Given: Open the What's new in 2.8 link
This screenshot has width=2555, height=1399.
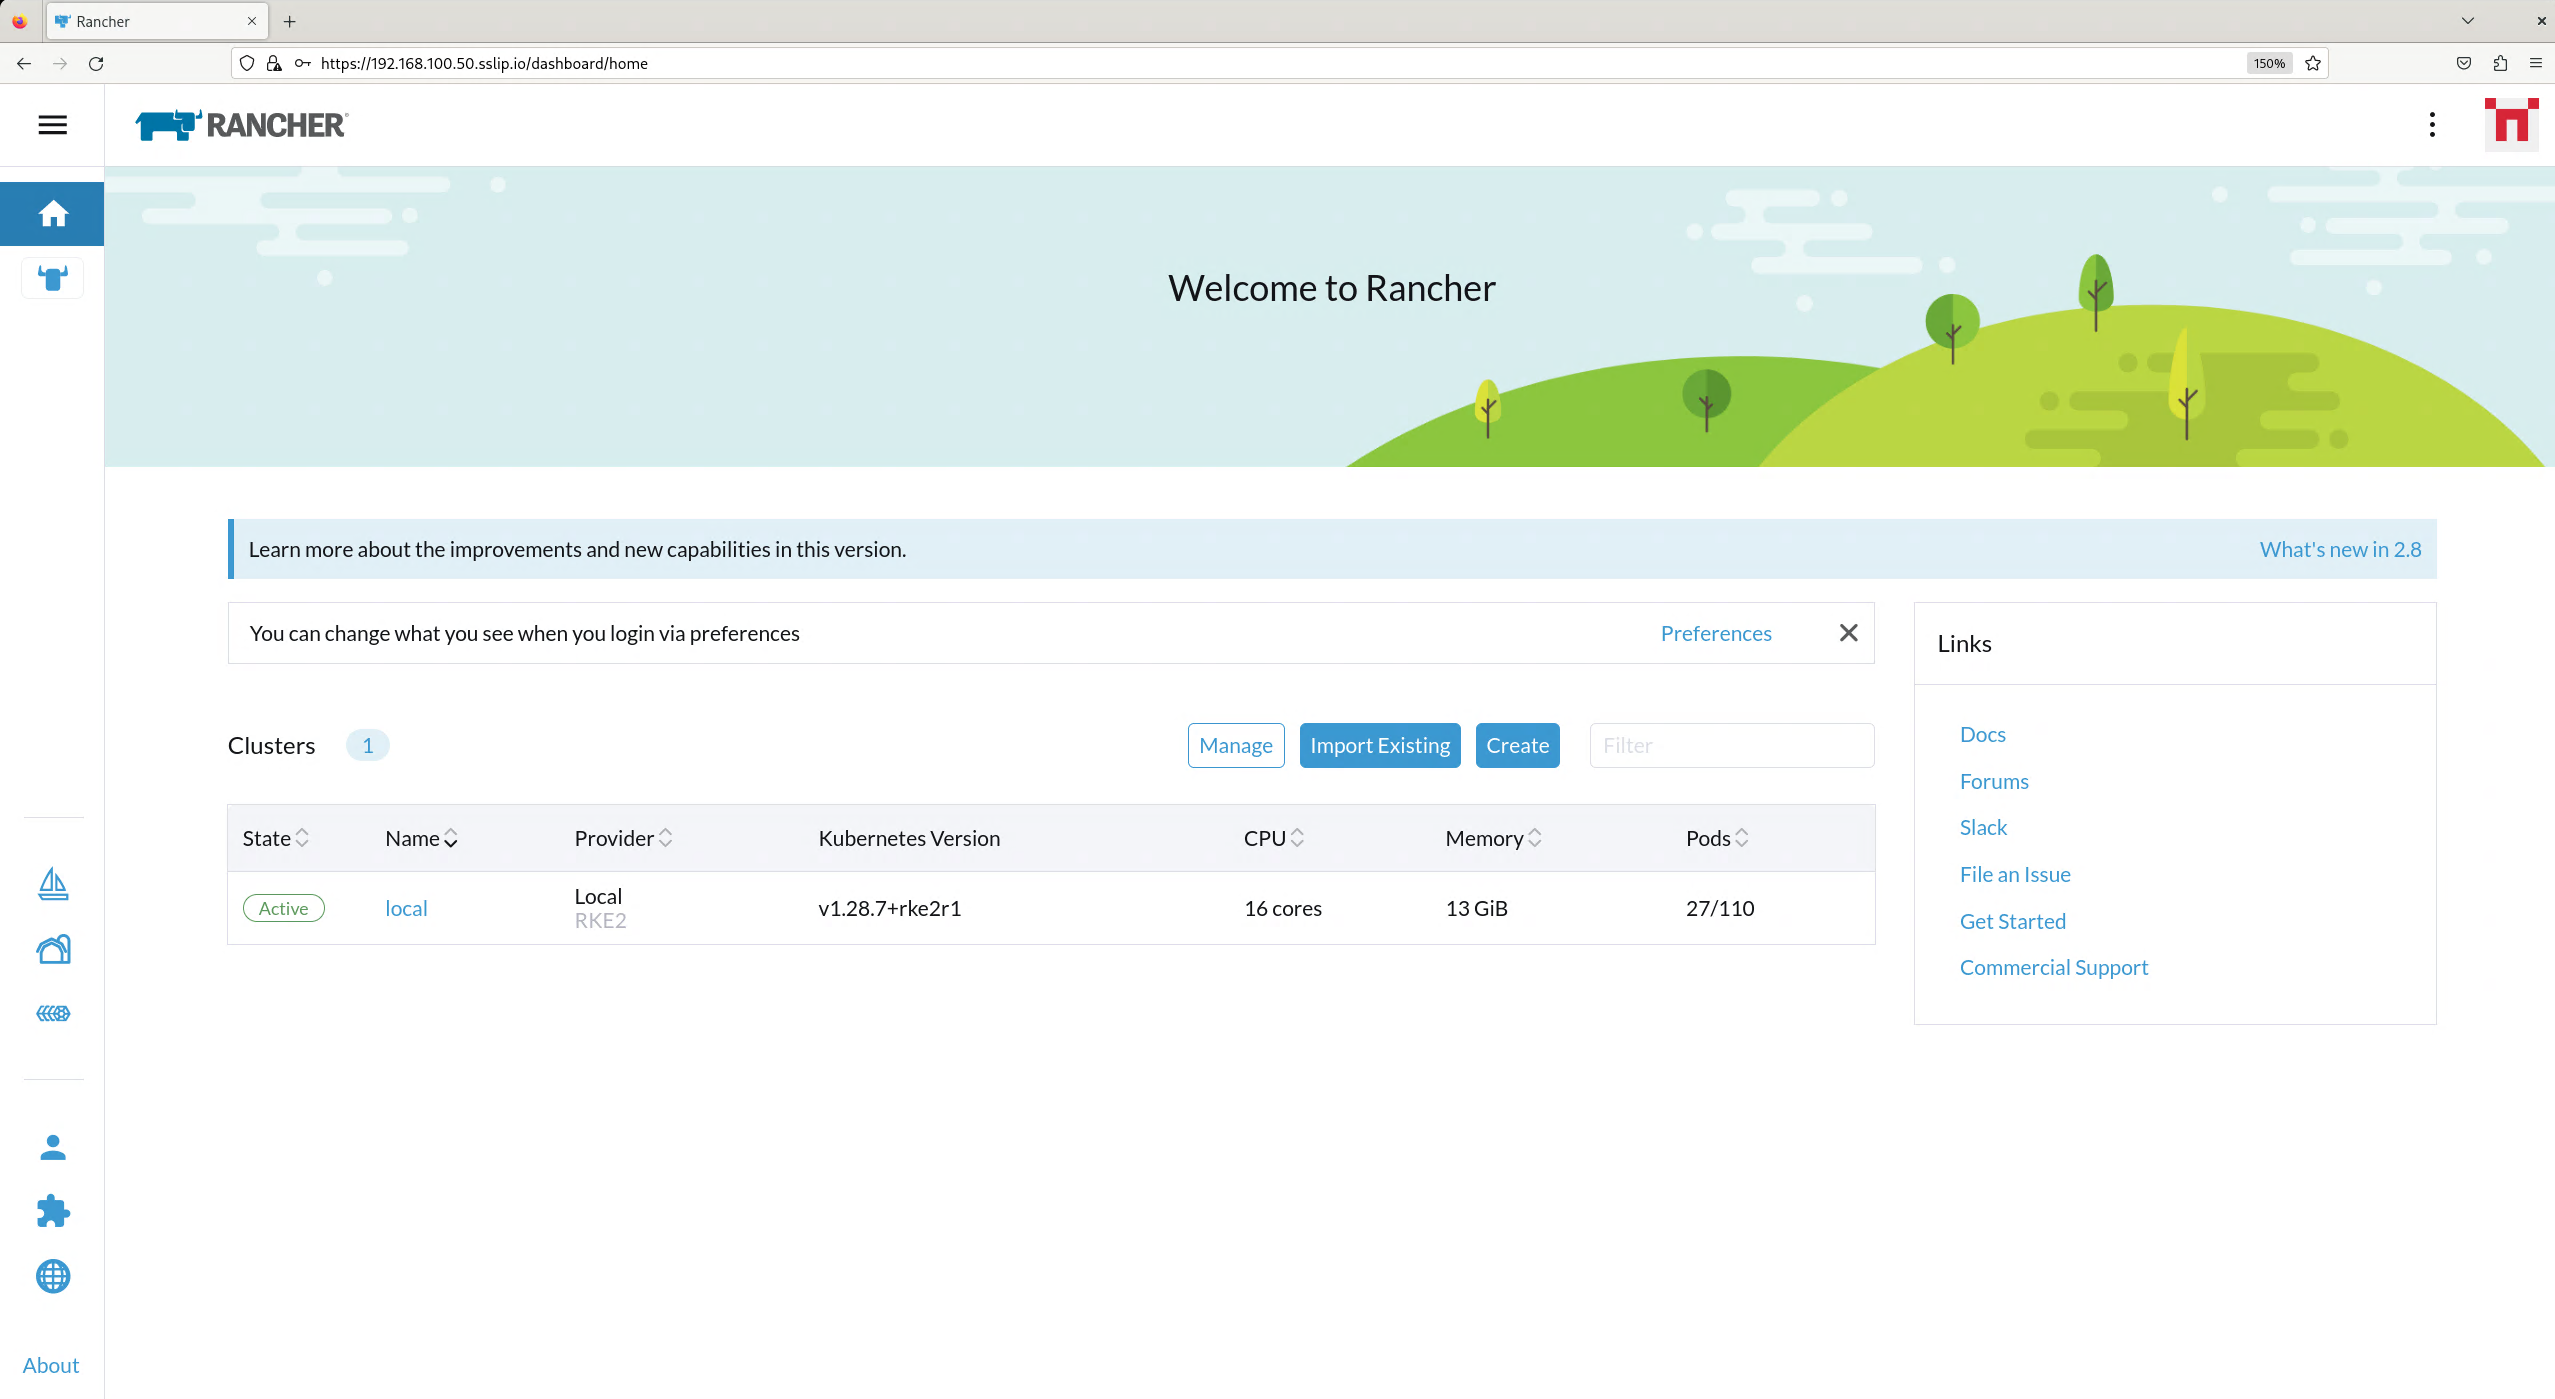Looking at the screenshot, I should click(x=2339, y=550).
